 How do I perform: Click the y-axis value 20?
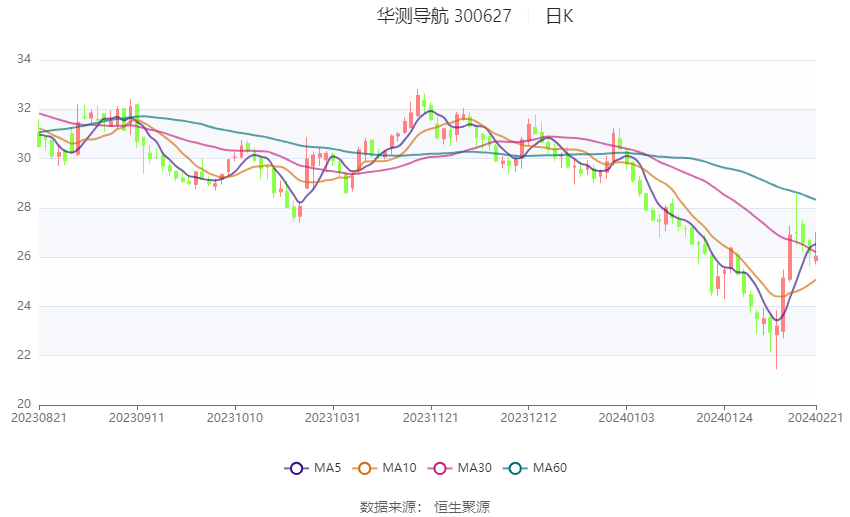[x=24, y=404]
